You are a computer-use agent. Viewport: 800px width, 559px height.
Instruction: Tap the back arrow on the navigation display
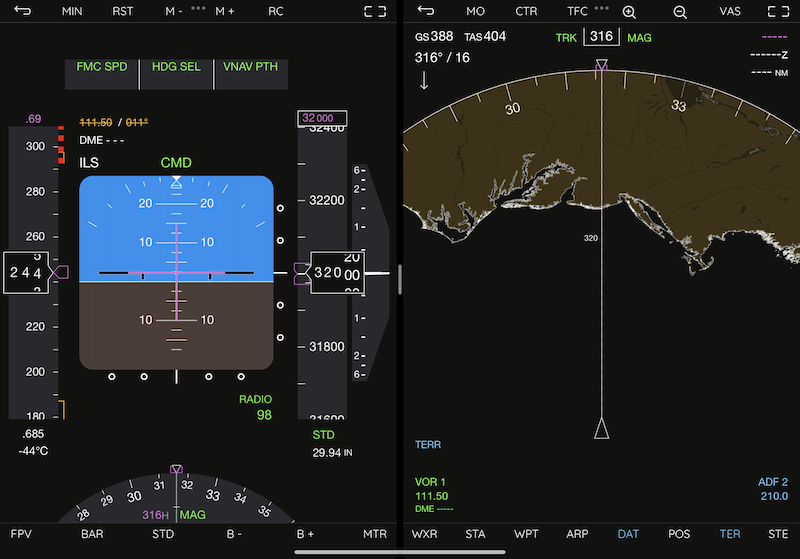pos(426,12)
